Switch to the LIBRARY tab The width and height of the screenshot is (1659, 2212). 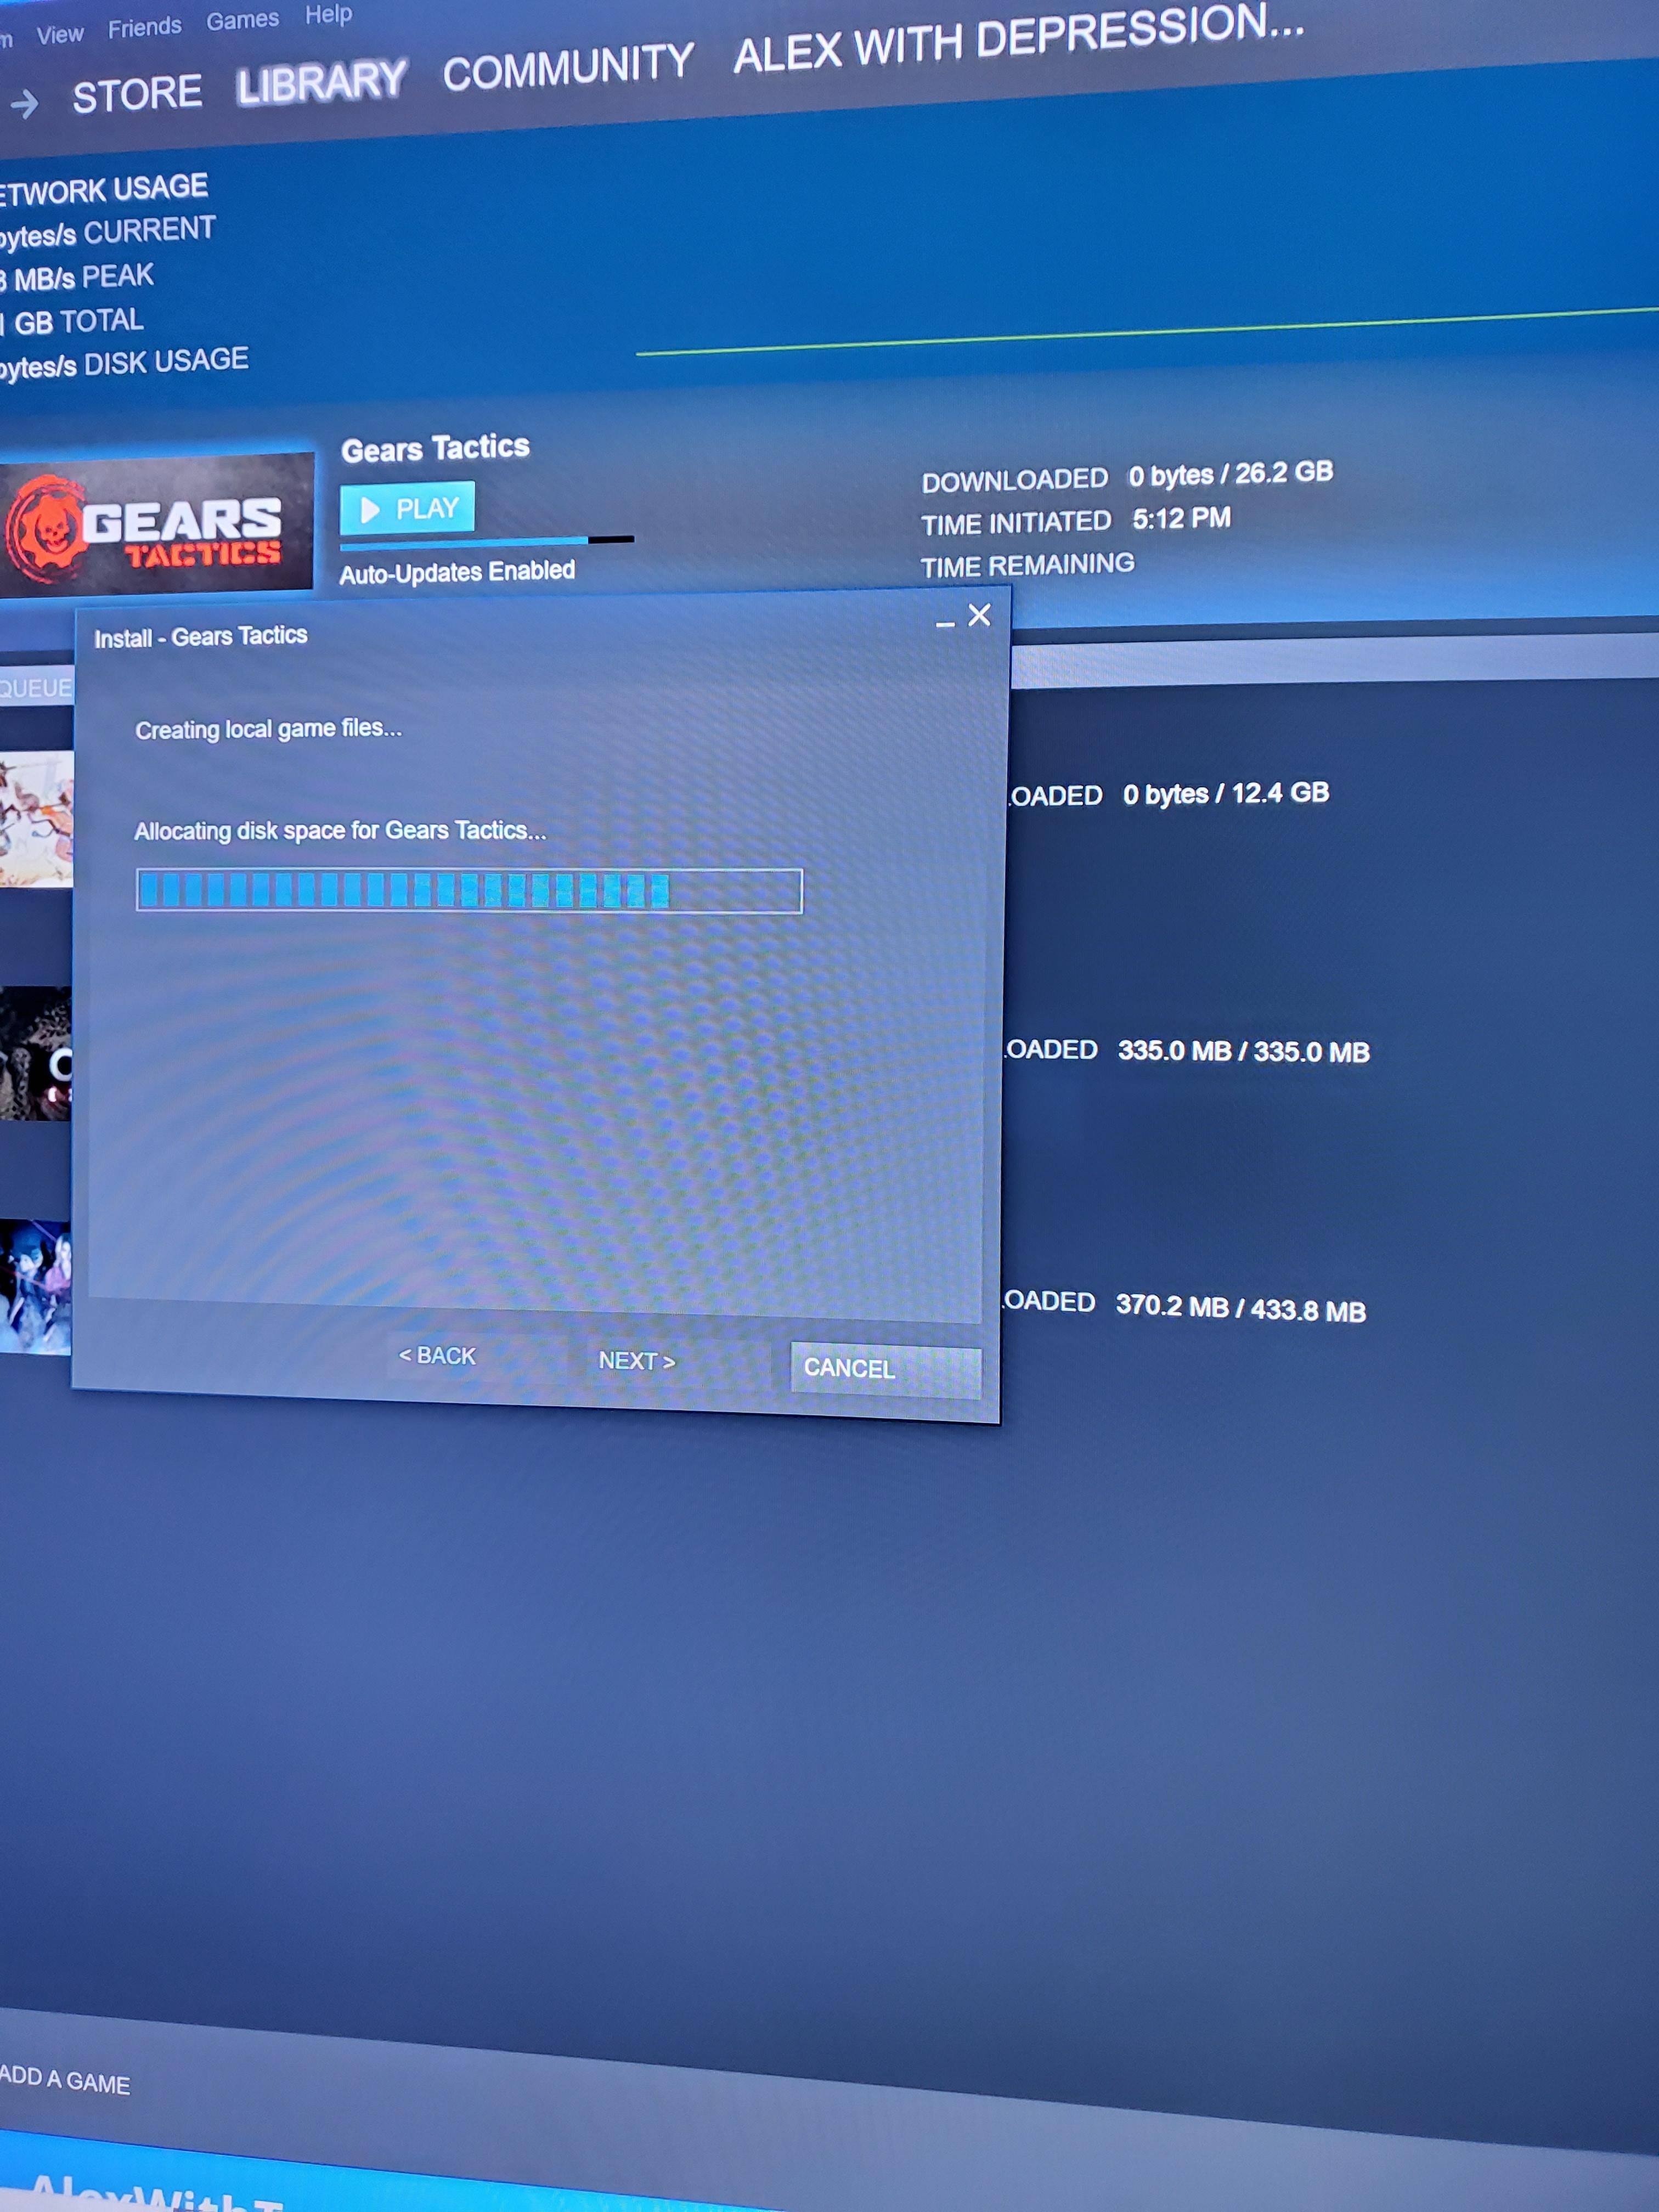pyautogui.click(x=321, y=81)
